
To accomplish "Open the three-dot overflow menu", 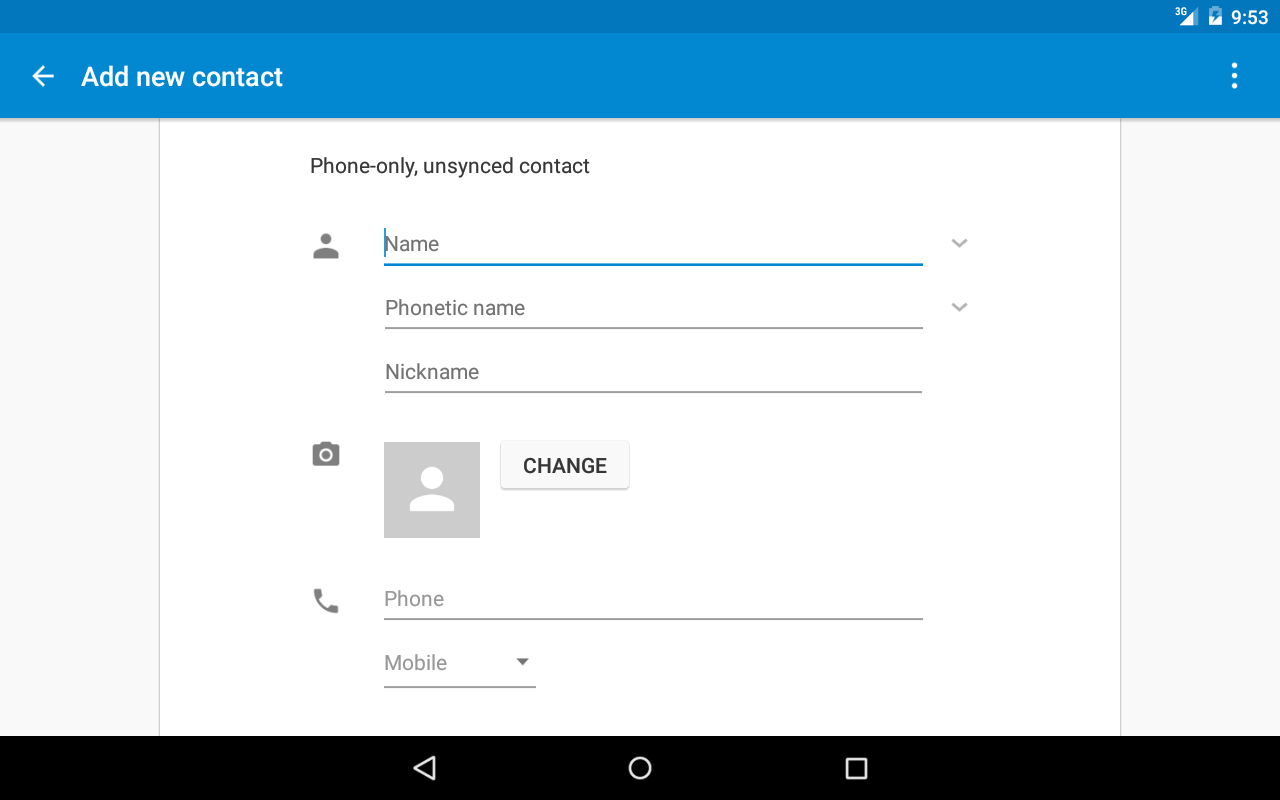I will (1234, 76).
